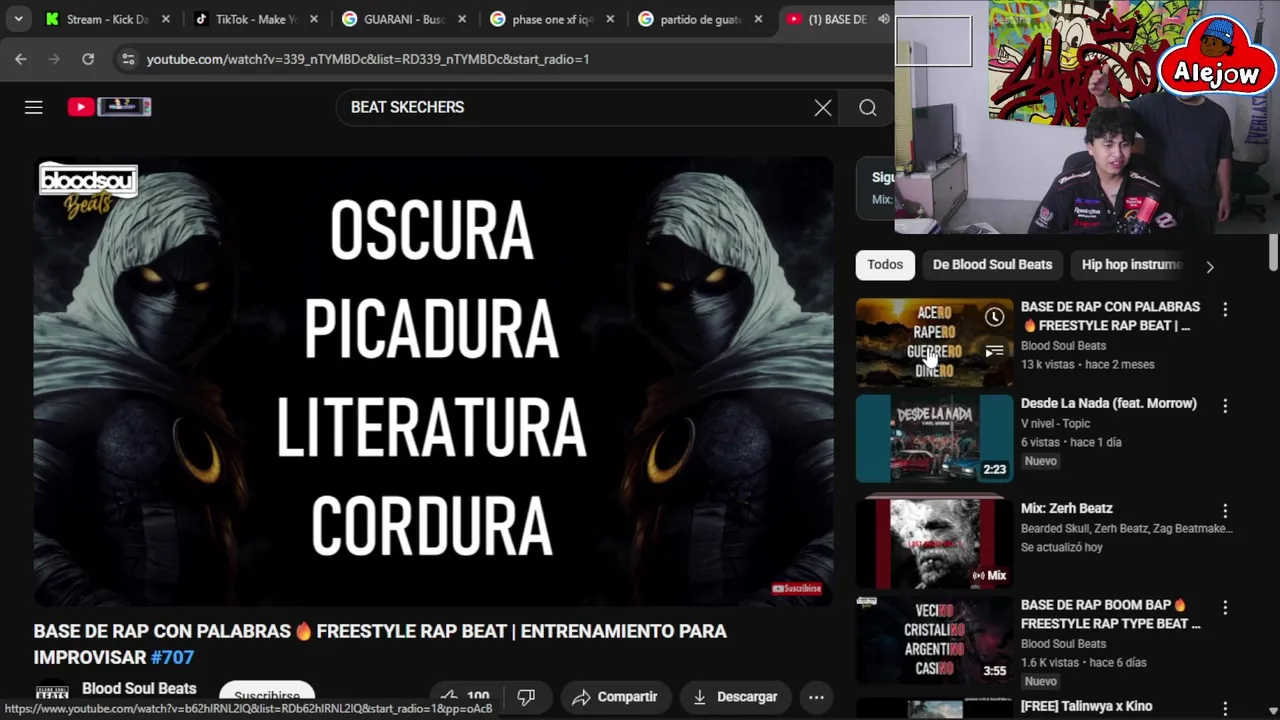Image resolution: width=1280 pixels, height=720 pixels.
Task: Add ACERO RAPERO video to watch later
Action: [994, 318]
